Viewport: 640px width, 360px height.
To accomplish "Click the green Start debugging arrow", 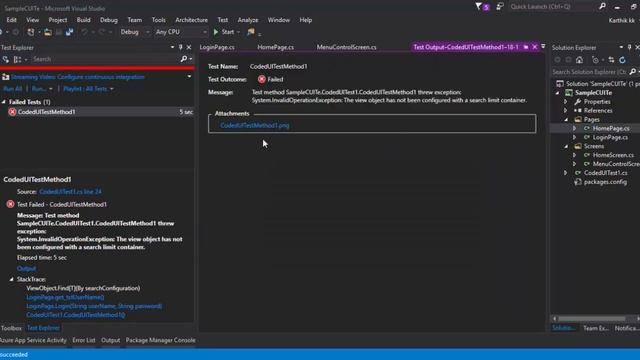I will [x=216, y=32].
